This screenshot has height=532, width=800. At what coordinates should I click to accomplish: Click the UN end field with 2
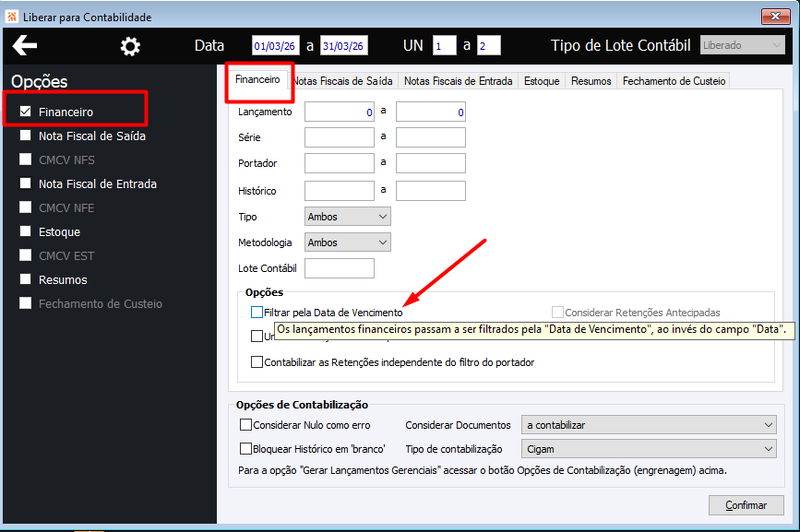(x=489, y=46)
